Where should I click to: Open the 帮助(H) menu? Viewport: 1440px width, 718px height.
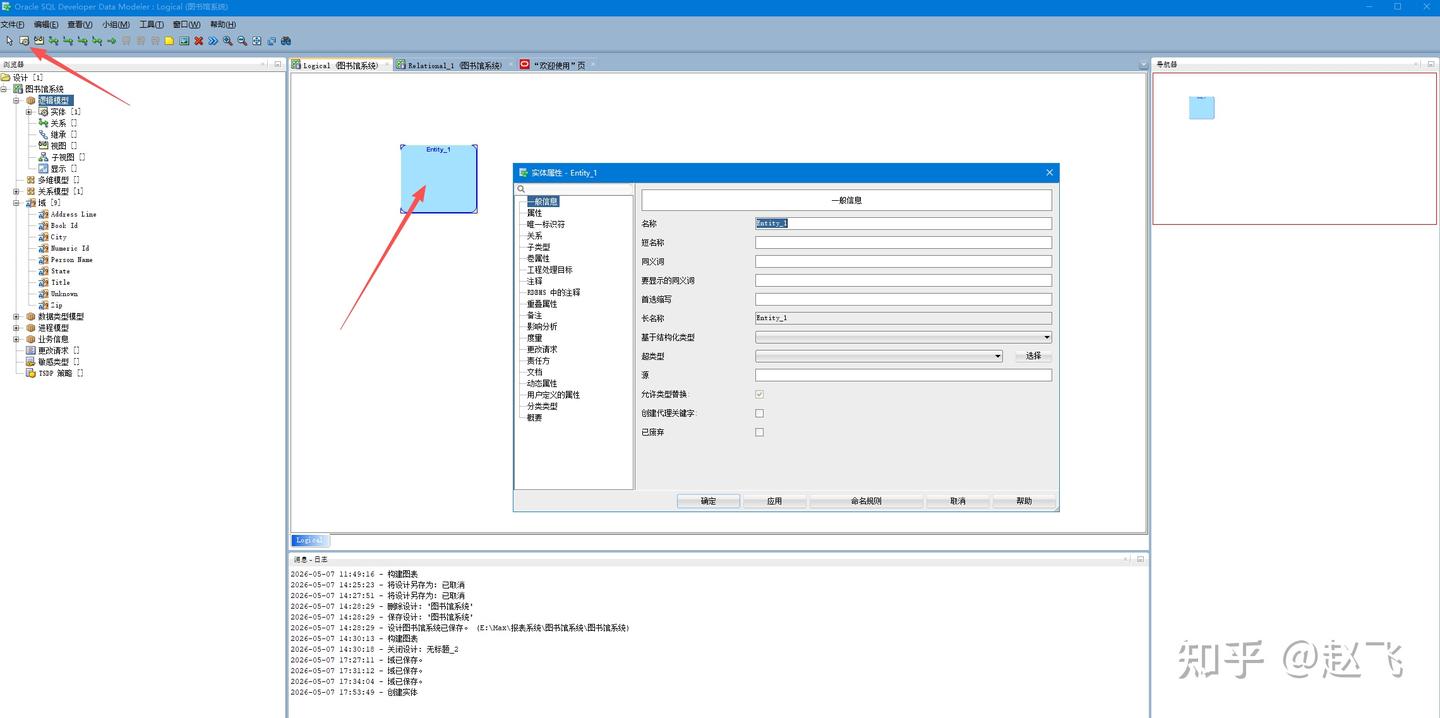click(223, 24)
